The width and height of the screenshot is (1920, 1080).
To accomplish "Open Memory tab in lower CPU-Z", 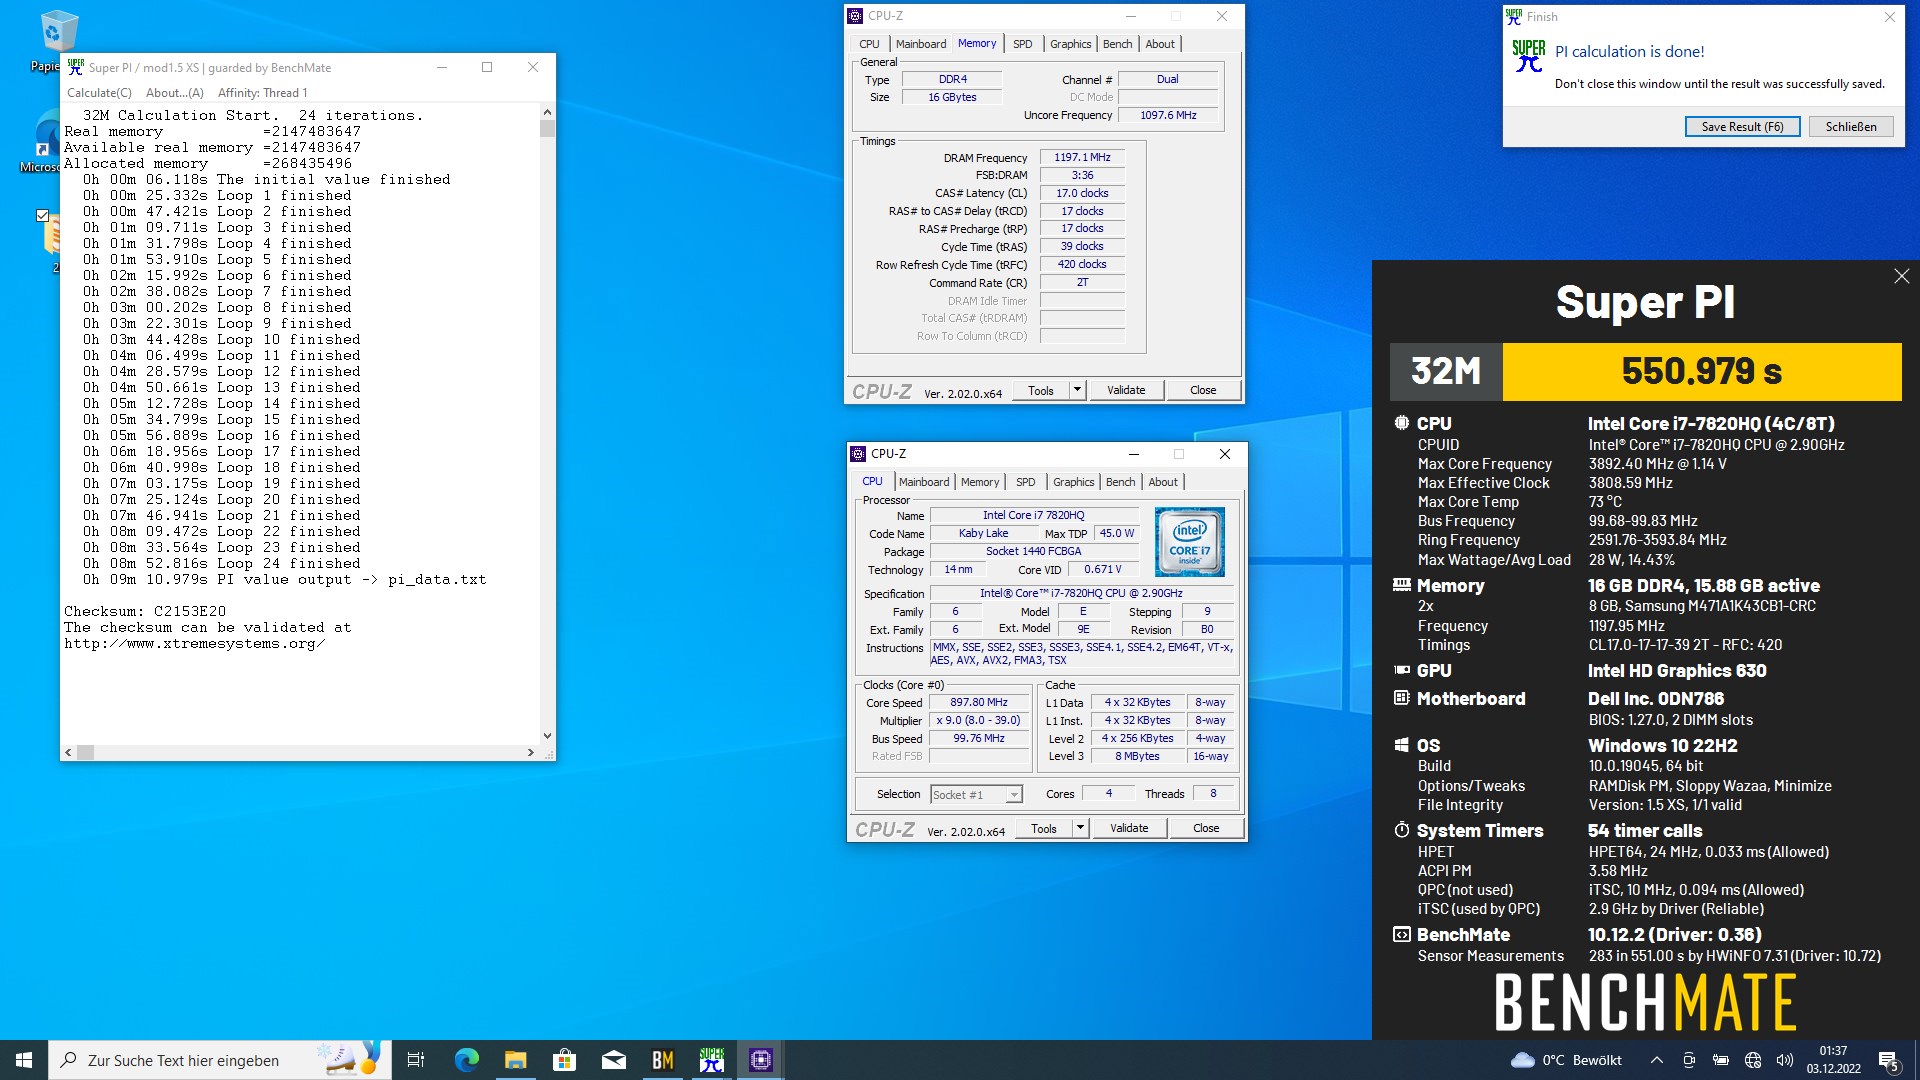I will click(980, 482).
